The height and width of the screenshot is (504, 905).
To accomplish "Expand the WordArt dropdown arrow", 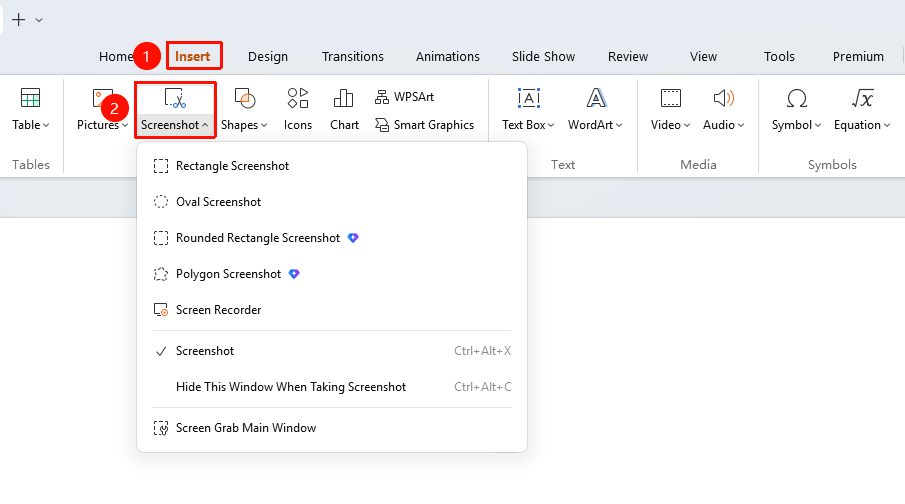I will click(619, 125).
